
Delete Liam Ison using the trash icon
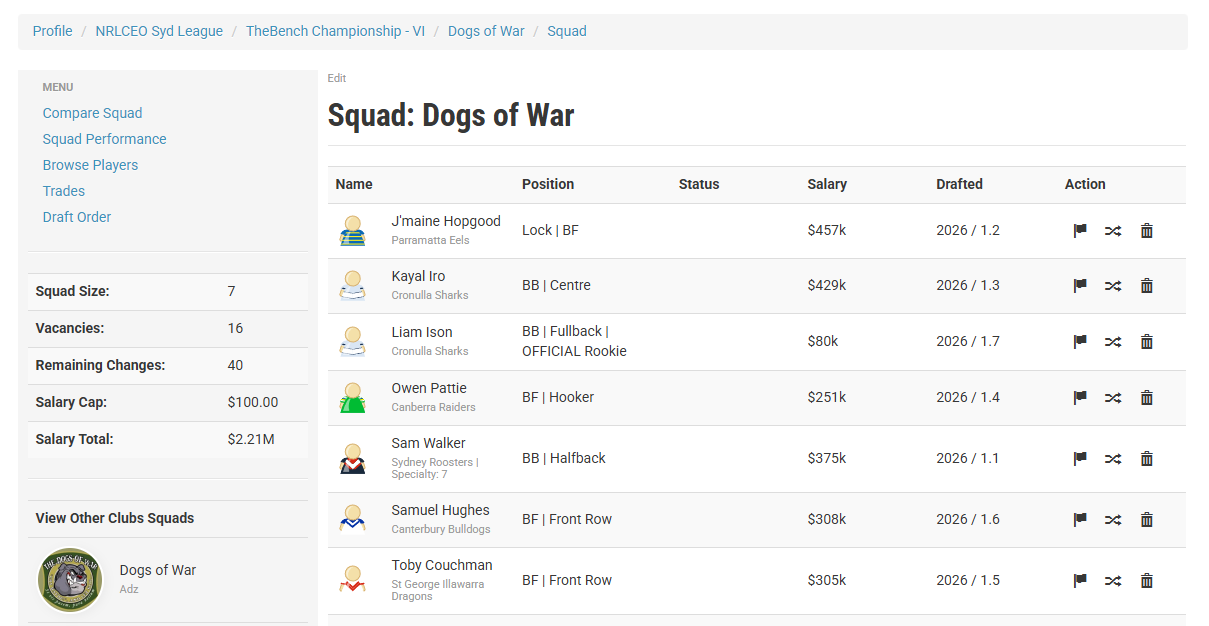coord(1147,342)
